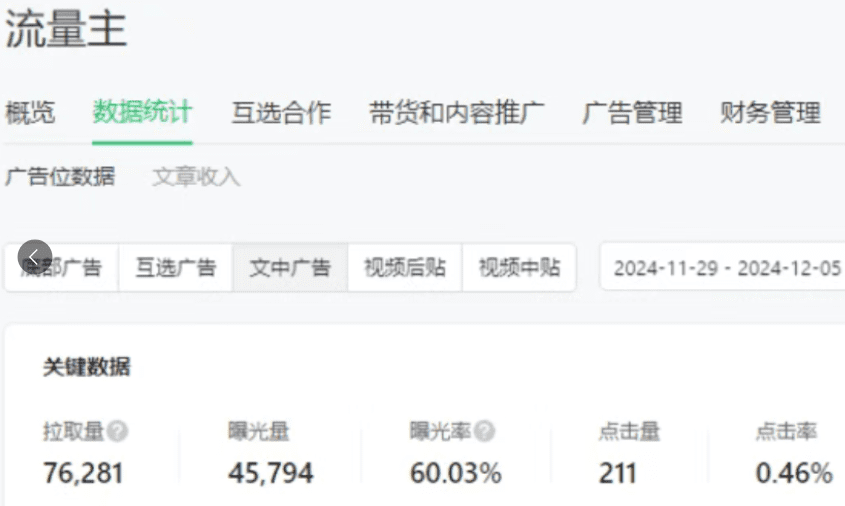Click help icon beside 曝光率
This screenshot has width=845, height=506.
tap(485, 431)
